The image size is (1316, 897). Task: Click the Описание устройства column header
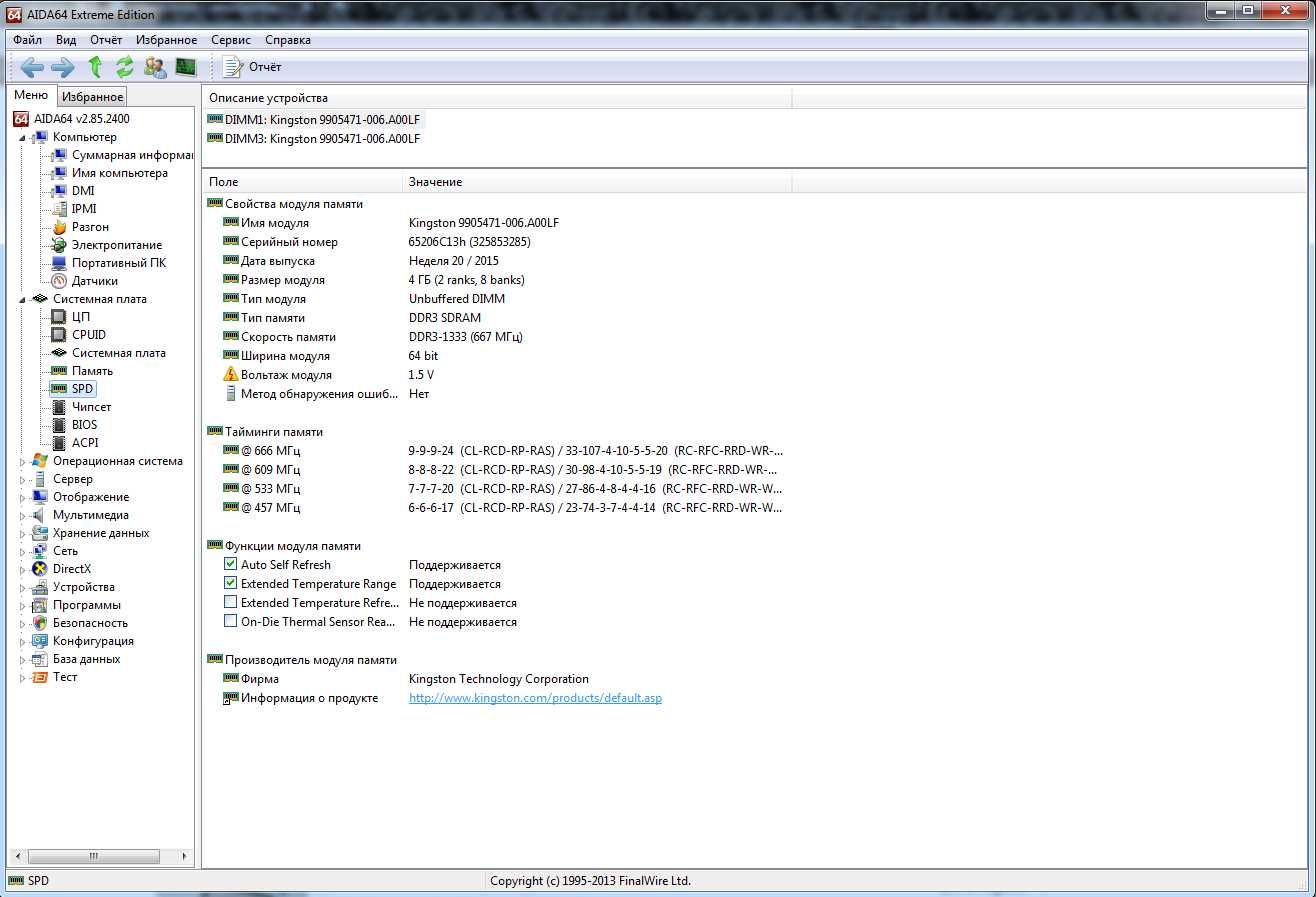pyautogui.click(x=497, y=98)
